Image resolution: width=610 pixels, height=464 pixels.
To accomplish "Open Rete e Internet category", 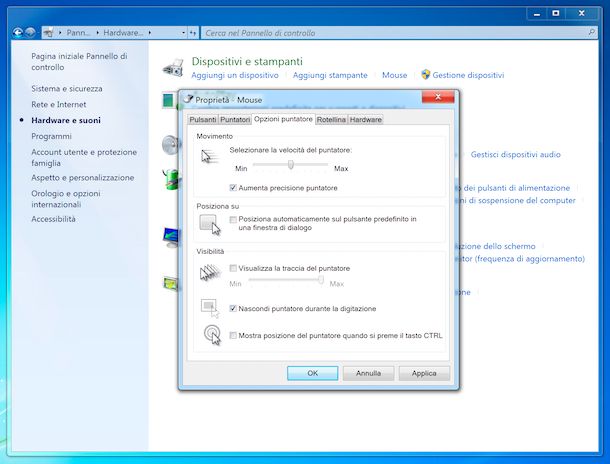I will (59, 105).
